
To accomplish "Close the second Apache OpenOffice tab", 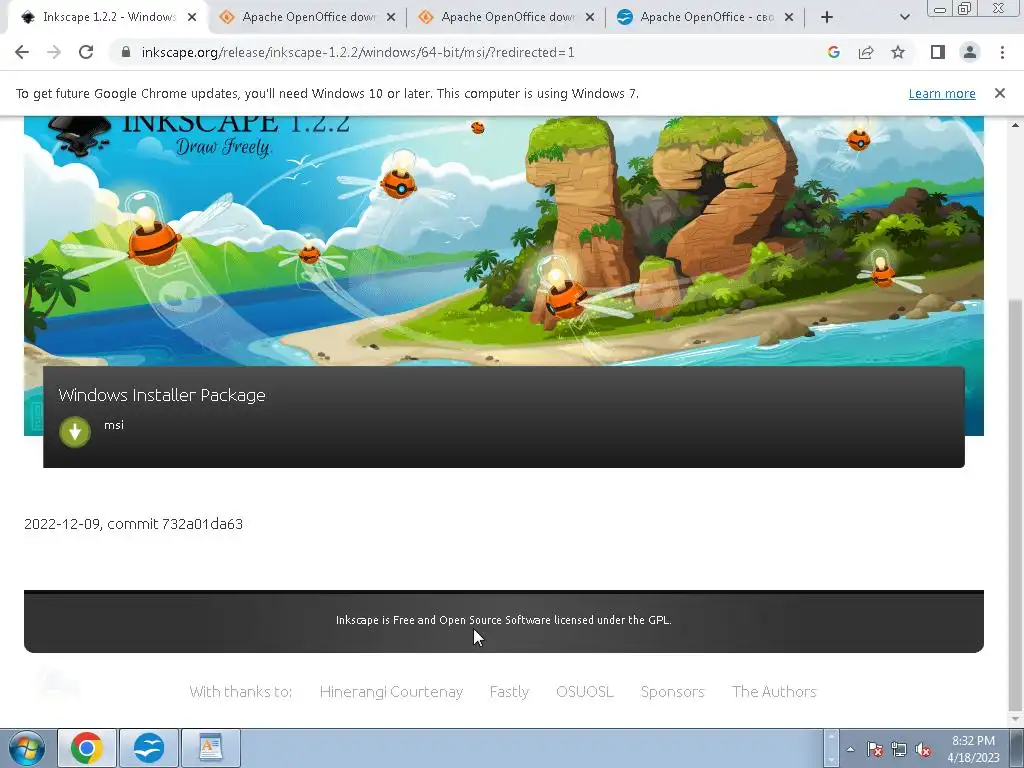I will [391, 17].
